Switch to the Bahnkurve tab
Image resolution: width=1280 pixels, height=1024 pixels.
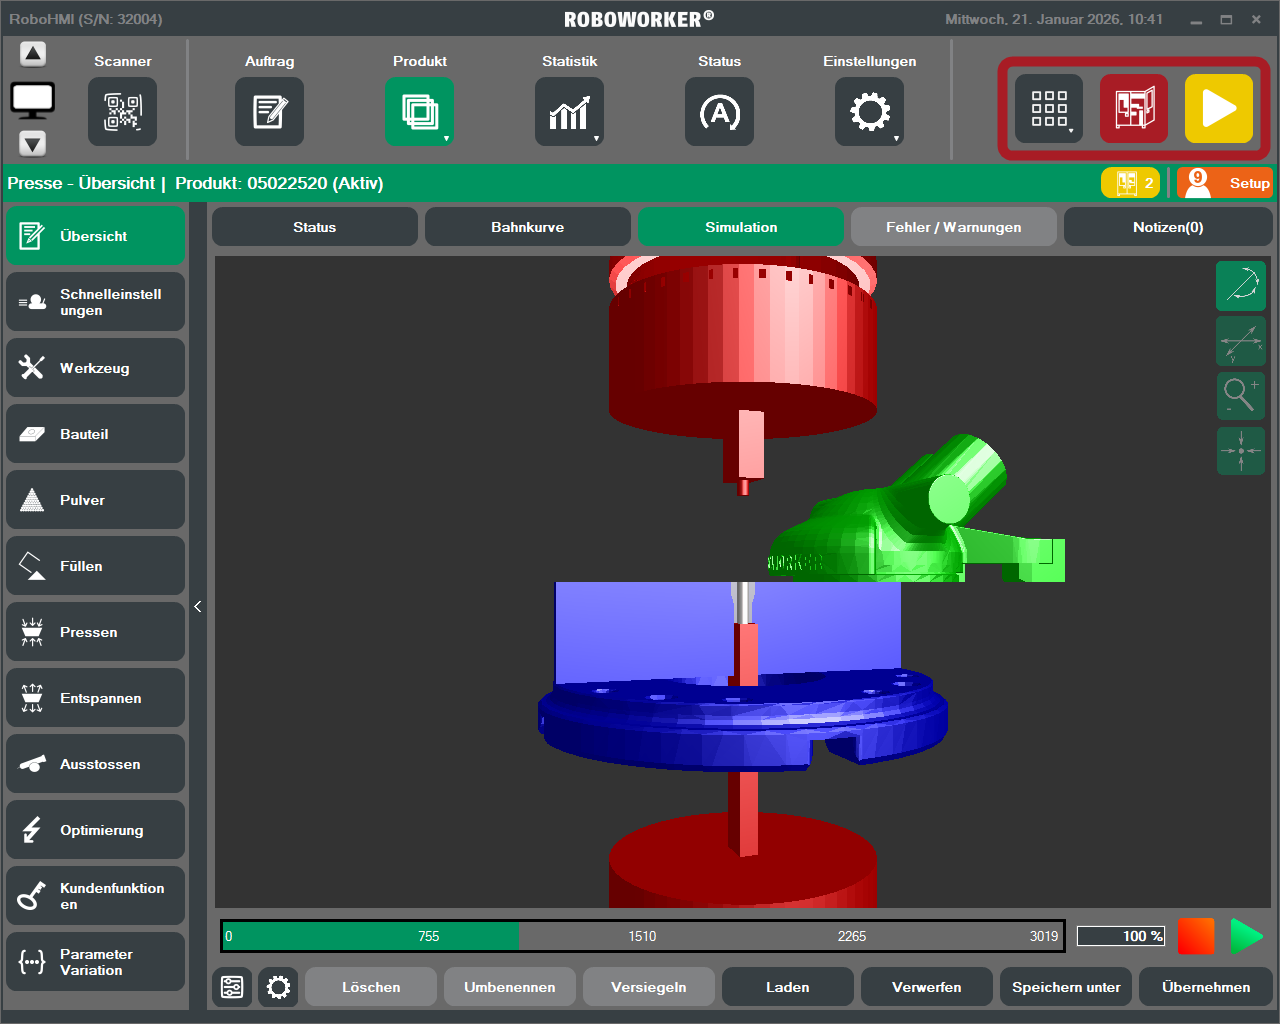528,227
